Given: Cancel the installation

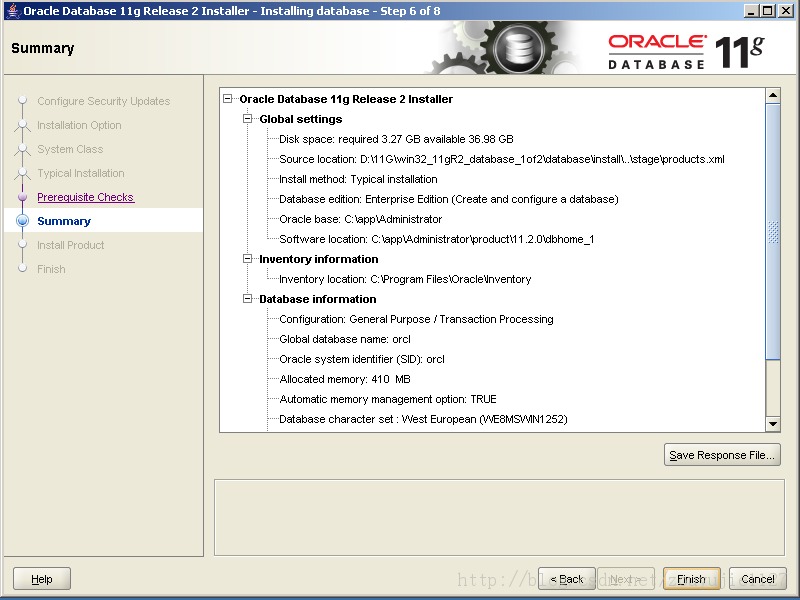Looking at the screenshot, I should tap(757, 579).
